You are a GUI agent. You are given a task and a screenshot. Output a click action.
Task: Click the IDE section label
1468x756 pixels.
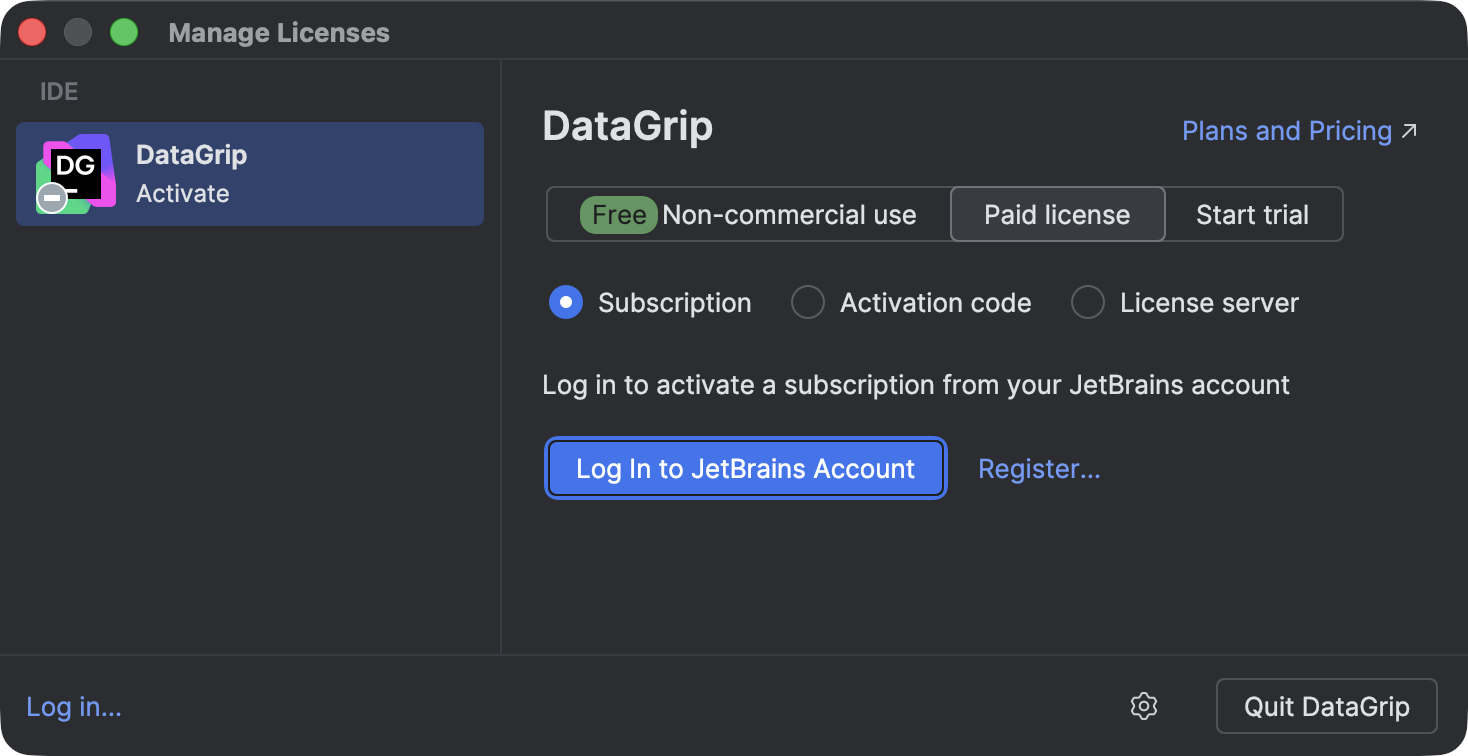[59, 92]
